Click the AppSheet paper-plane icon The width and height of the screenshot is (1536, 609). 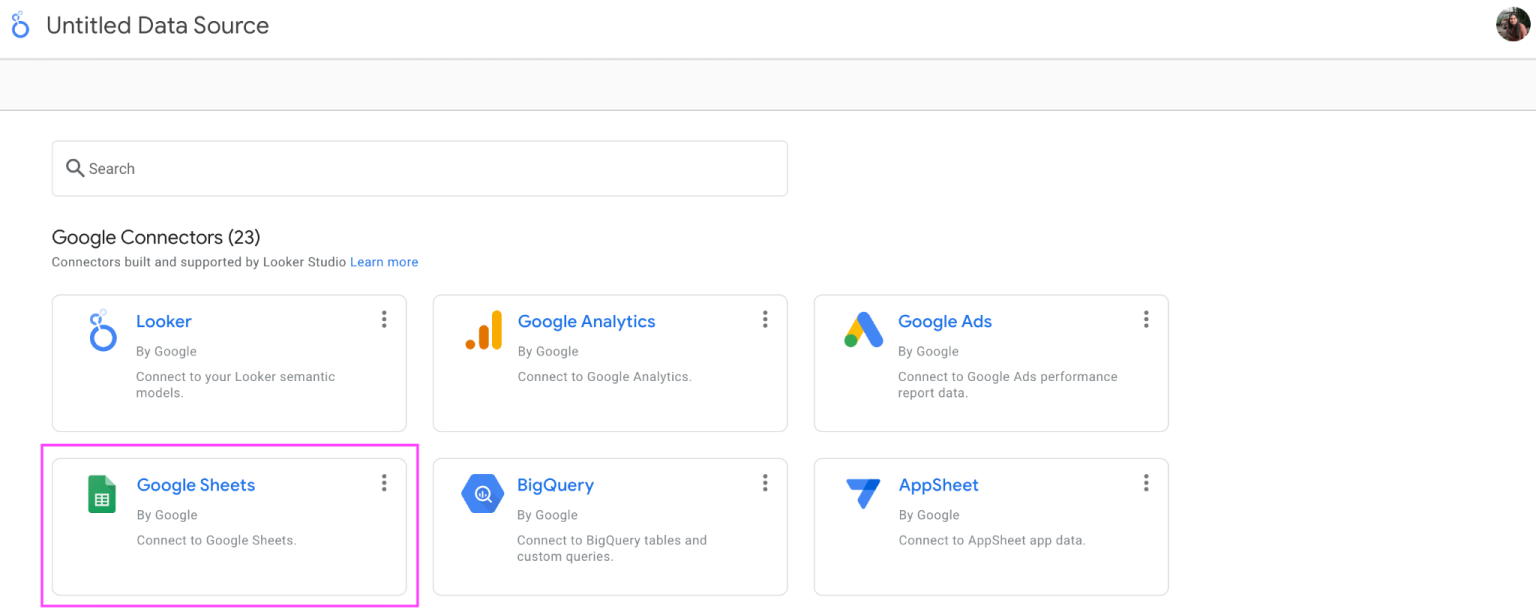pos(864,493)
